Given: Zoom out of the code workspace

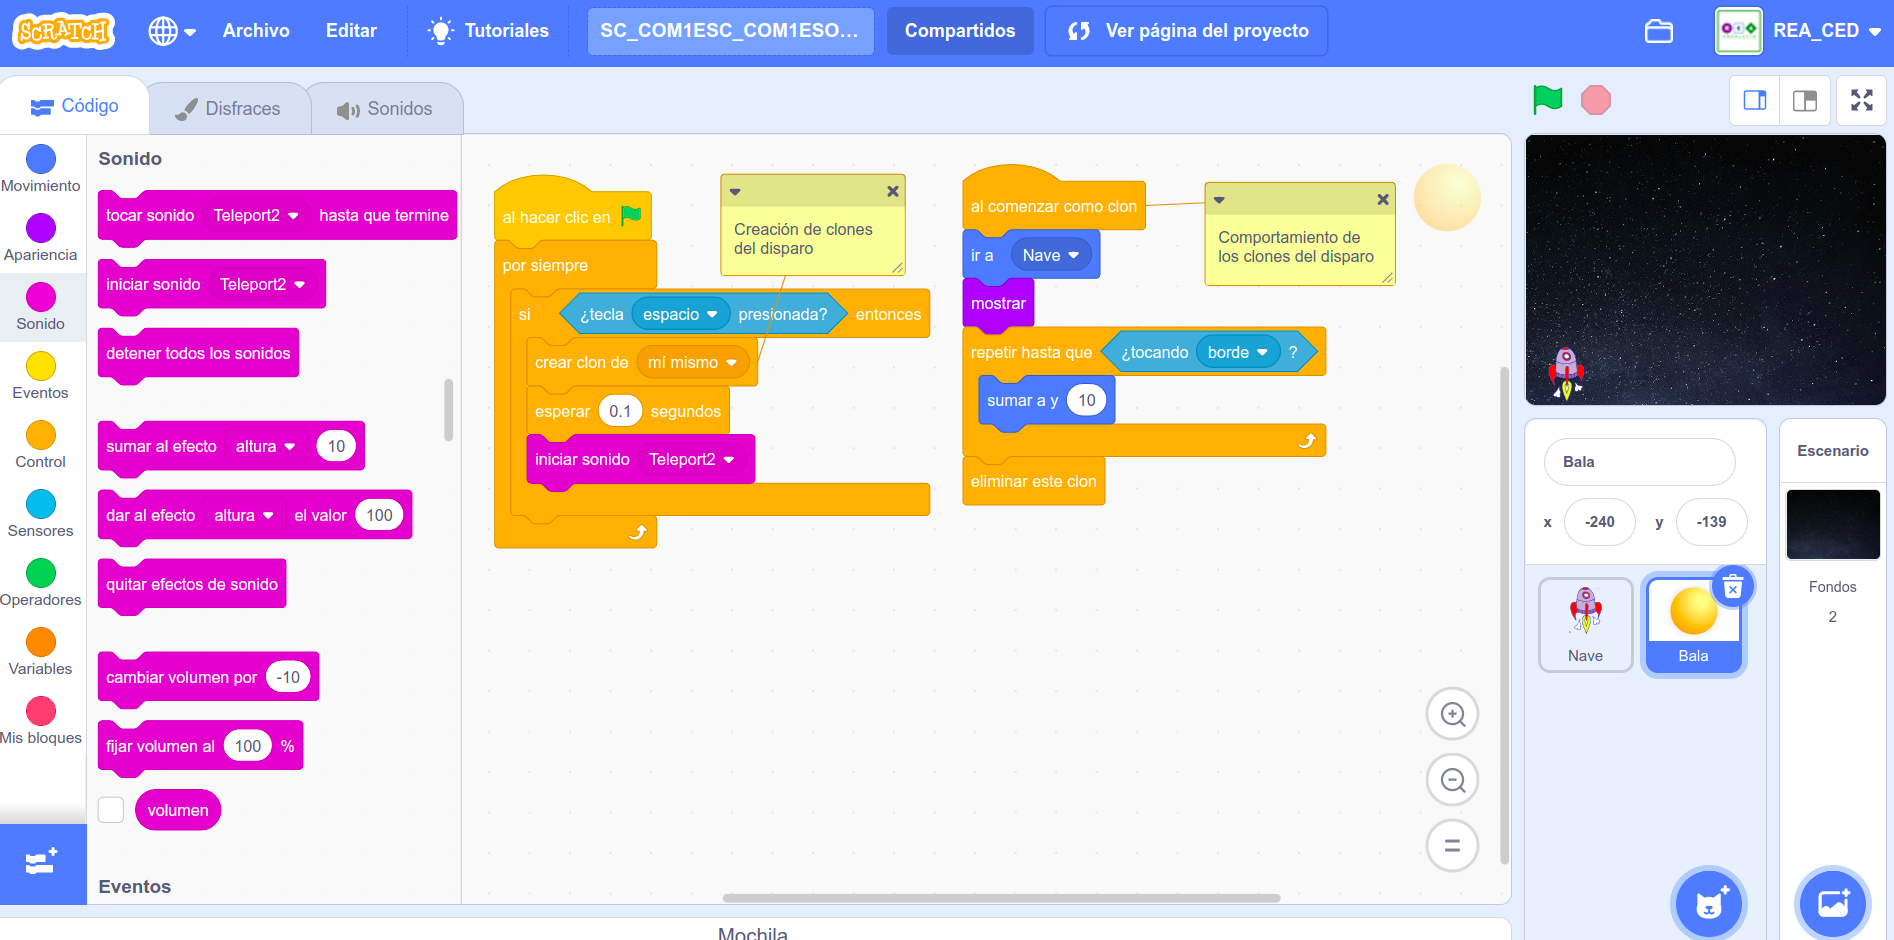Looking at the screenshot, I should [x=1452, y=780].
